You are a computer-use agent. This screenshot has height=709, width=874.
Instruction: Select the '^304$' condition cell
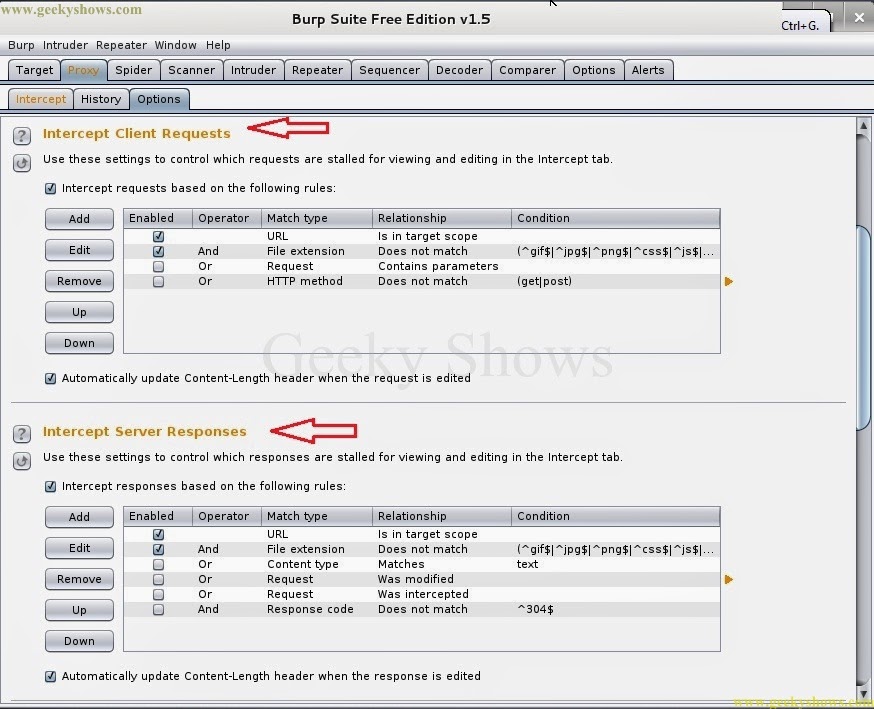click(615, 610)
